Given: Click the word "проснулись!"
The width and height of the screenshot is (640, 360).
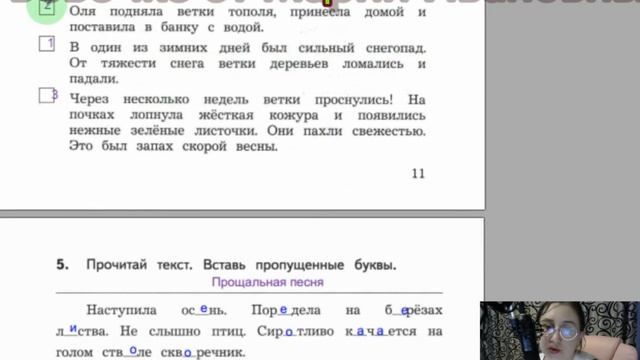Looking at the screenshot, I should click(354, 100).
